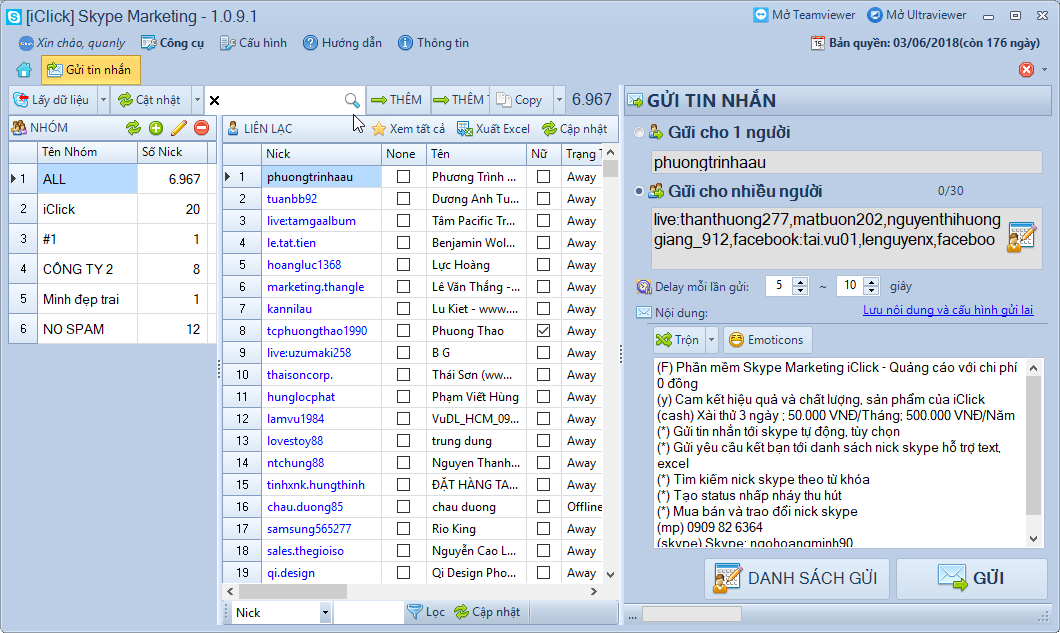The width and height of the screenshot is (1060, 633).
Task: Click Cập nhật in the contacts header
Action: click(575, 128)
